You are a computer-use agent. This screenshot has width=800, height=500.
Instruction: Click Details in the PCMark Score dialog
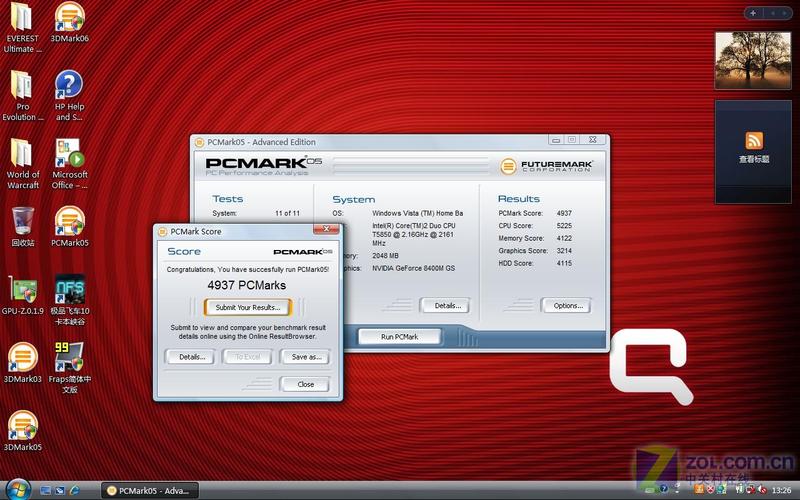coord(192,357)
